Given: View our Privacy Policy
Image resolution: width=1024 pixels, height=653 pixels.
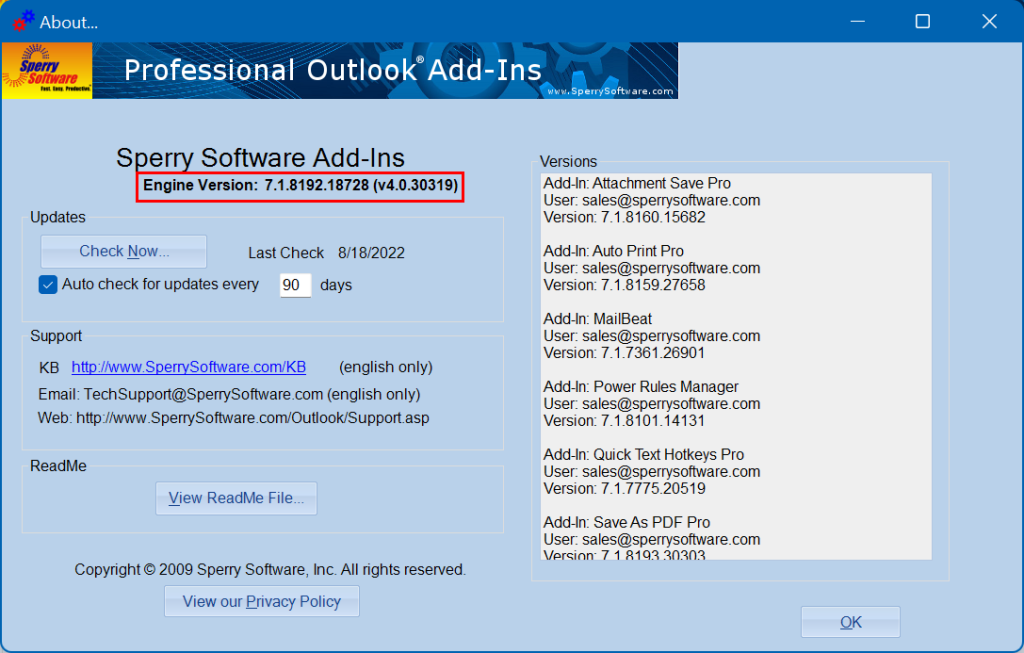Looking at the screenshot, I should click(x=261, y=601).
